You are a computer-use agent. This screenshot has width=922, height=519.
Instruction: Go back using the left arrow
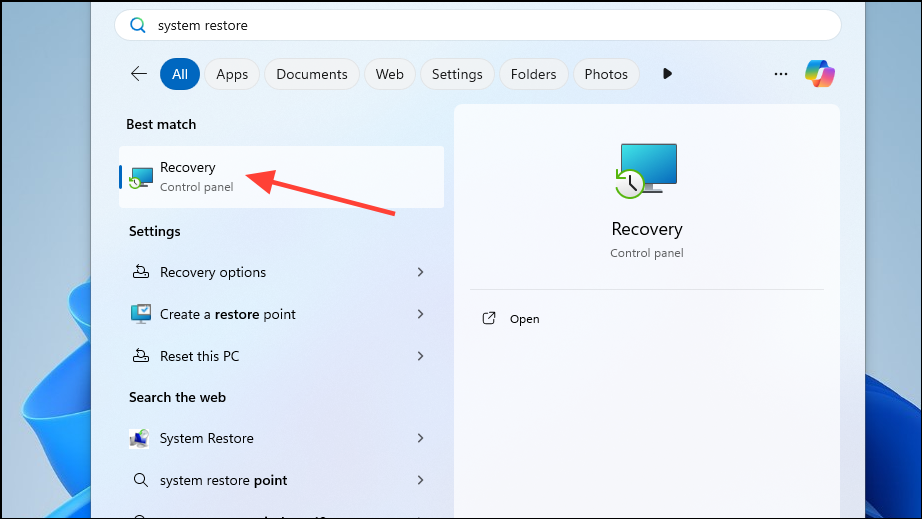tap(139, 74)
